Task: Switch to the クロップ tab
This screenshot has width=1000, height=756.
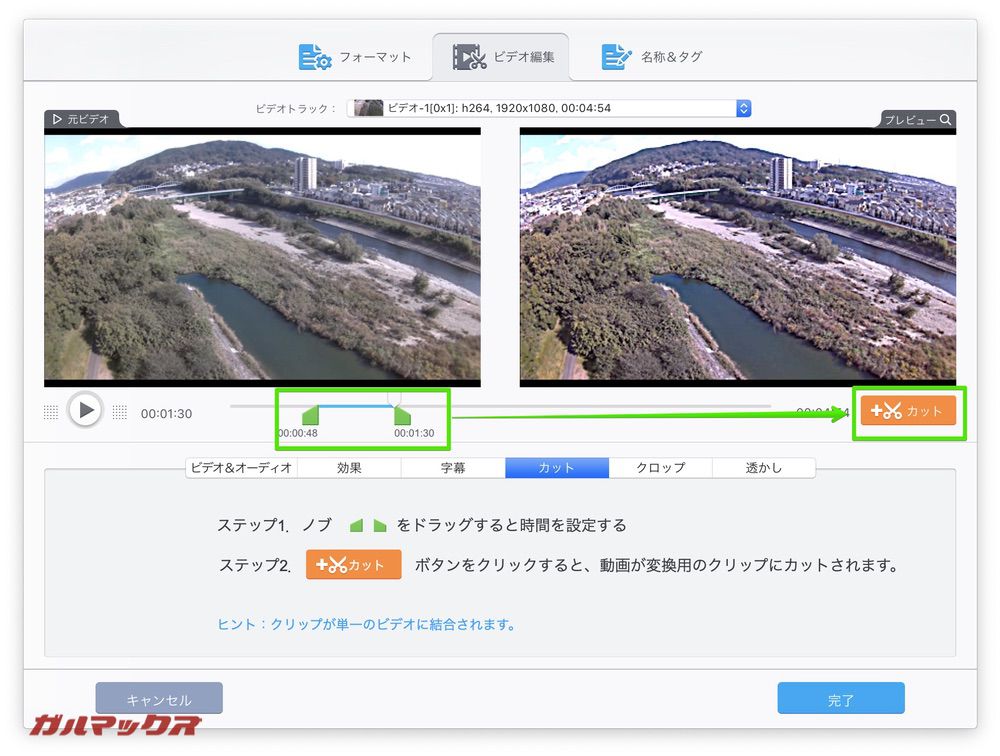Action: pos(660,467)
